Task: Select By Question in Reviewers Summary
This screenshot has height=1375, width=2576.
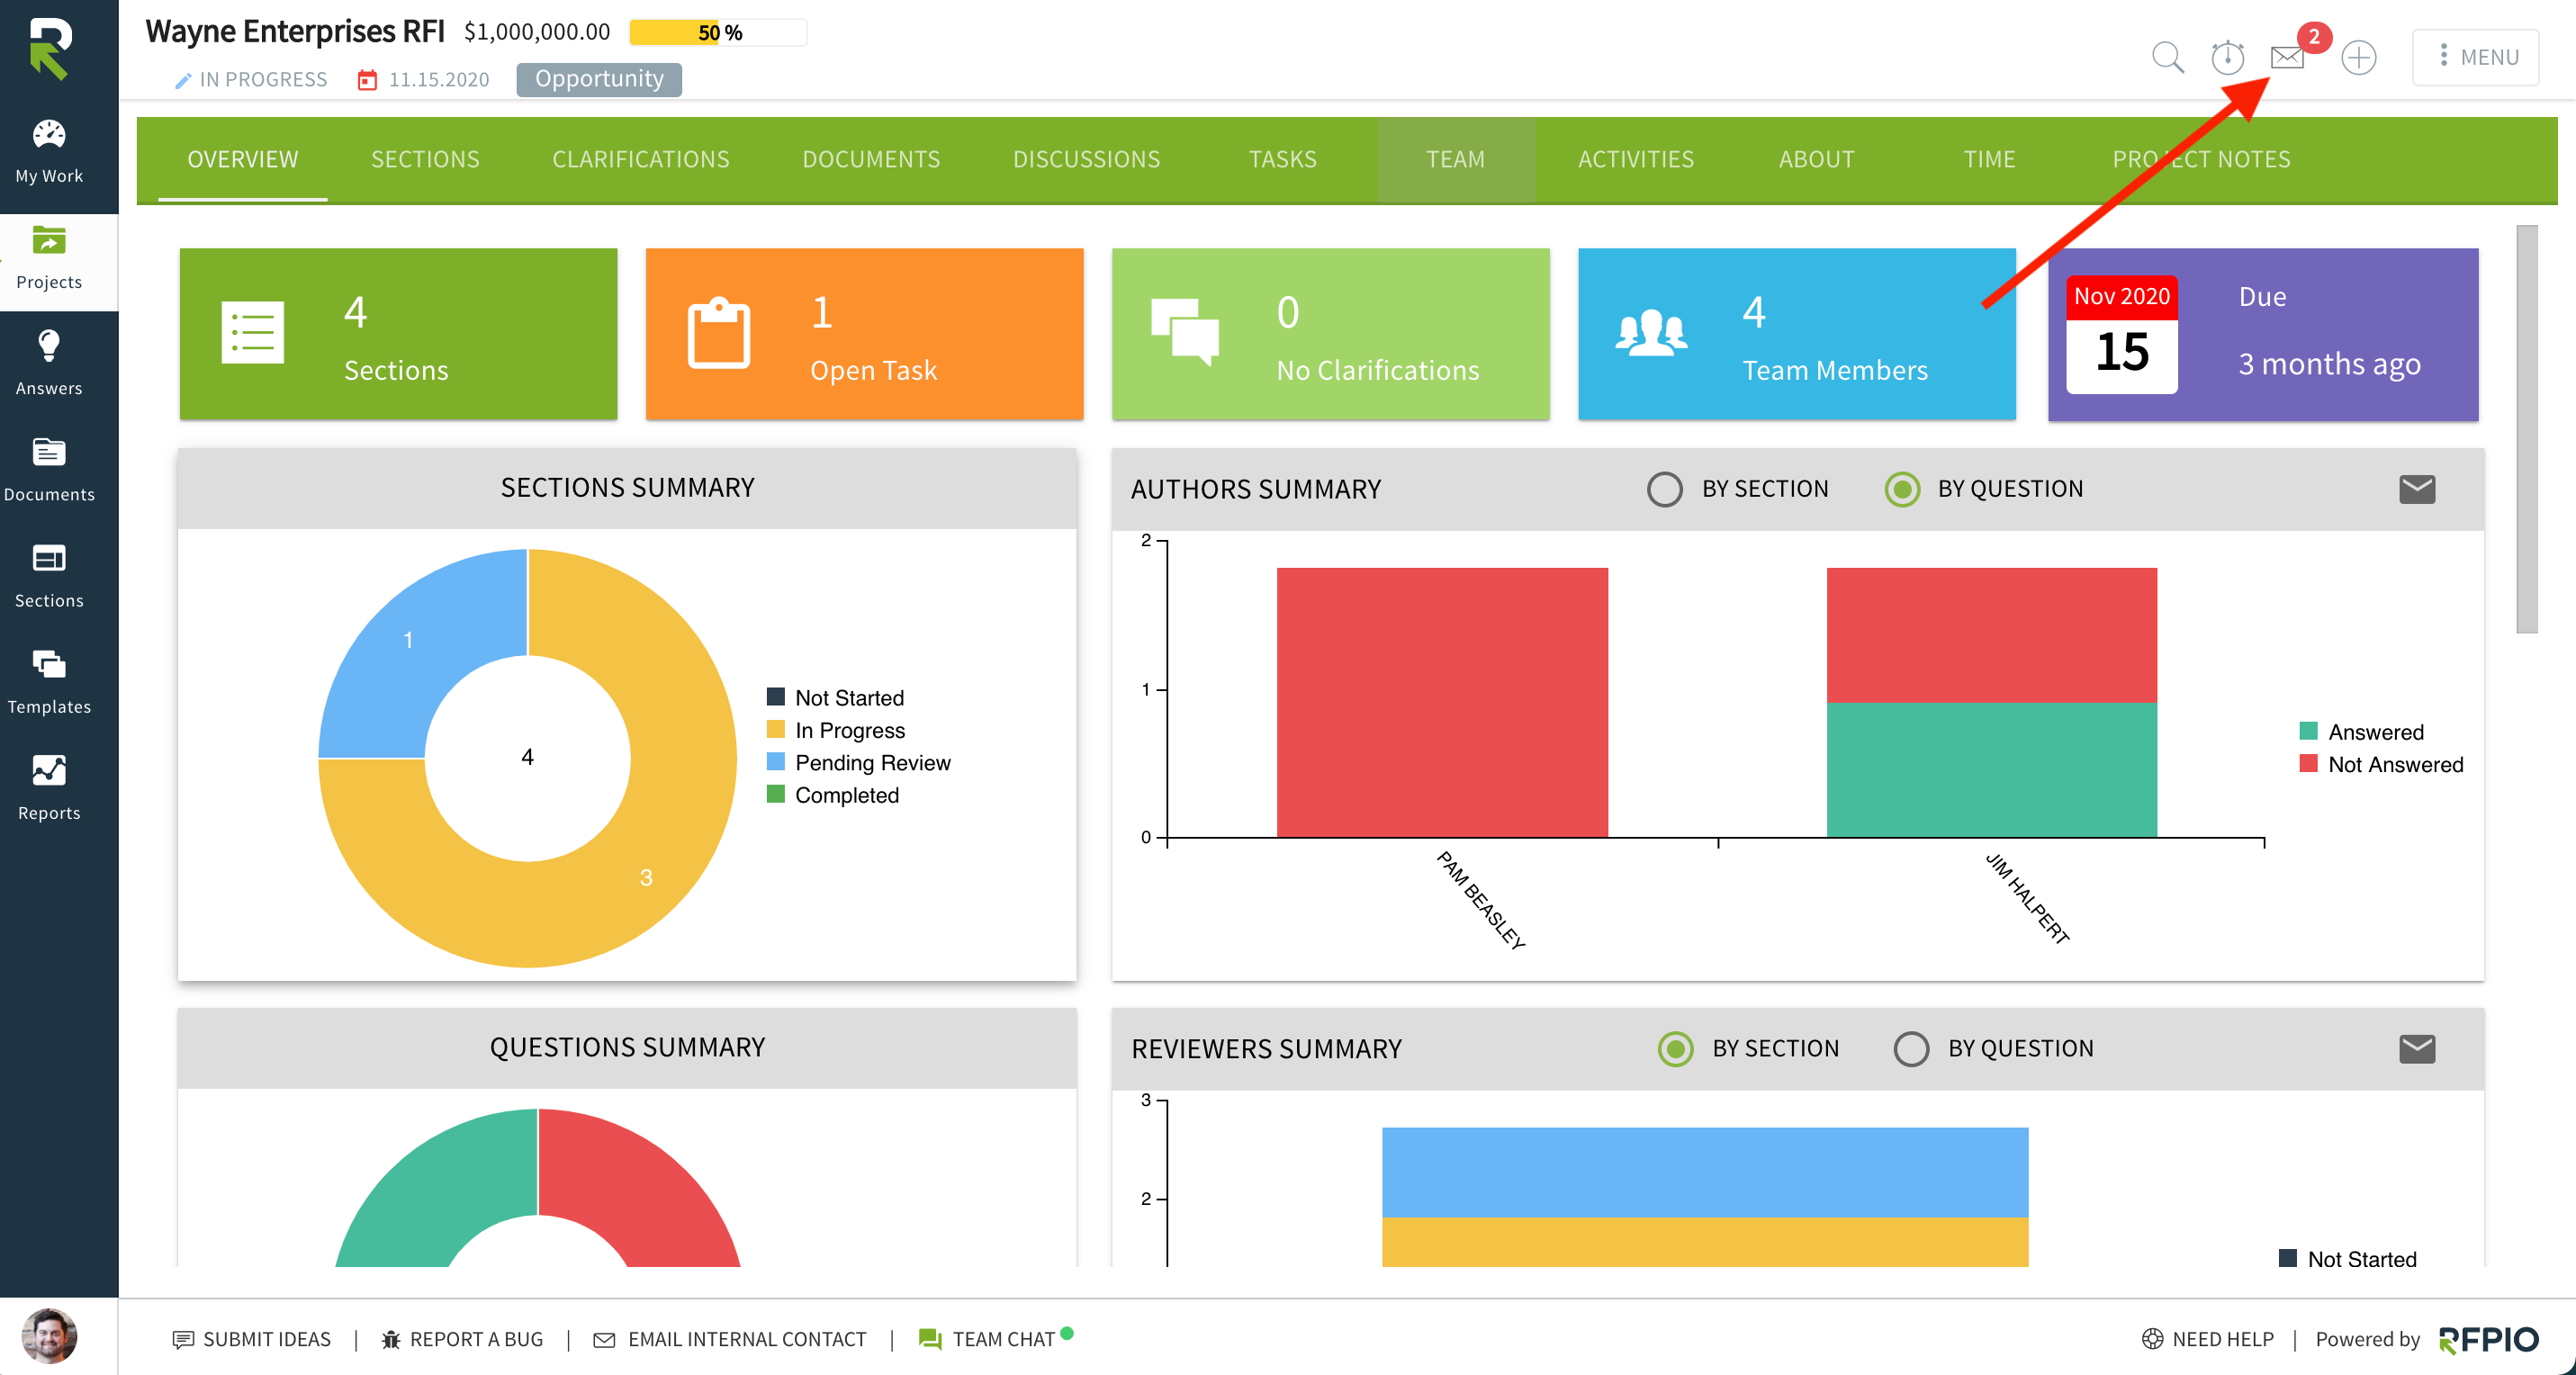Action: [1910, 1049]
